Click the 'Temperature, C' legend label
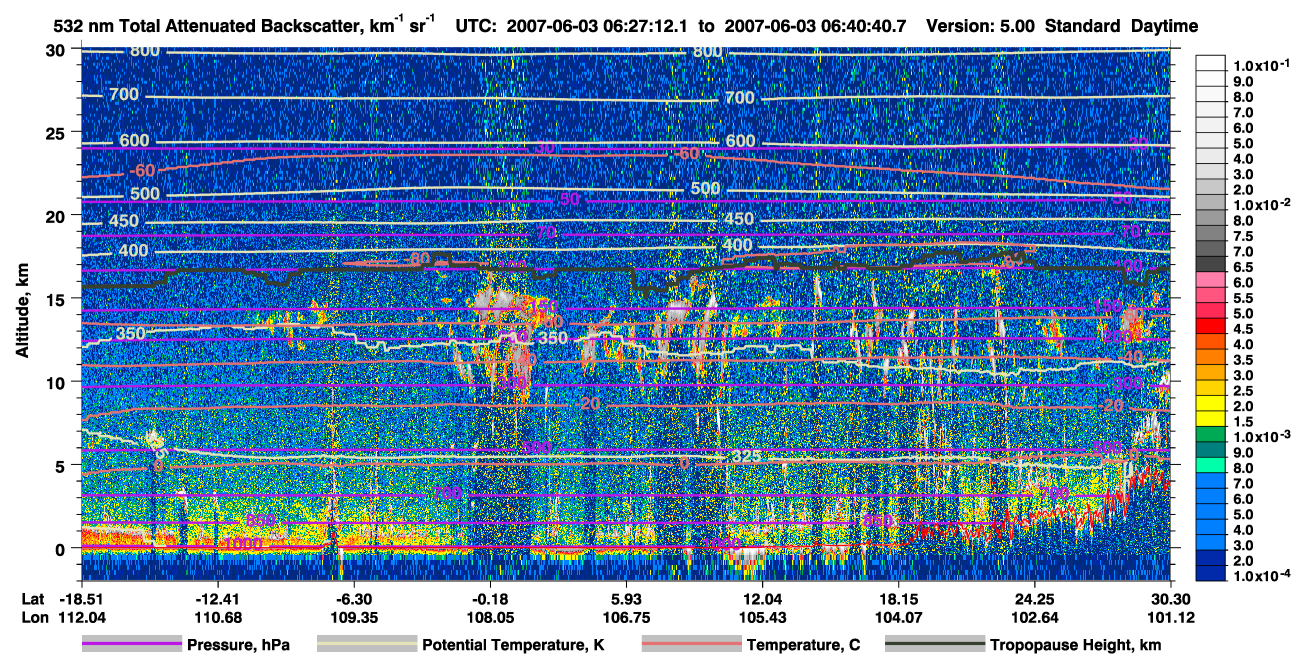The image size is (1300, 667). pyautogui.click(x=803, y=646)
